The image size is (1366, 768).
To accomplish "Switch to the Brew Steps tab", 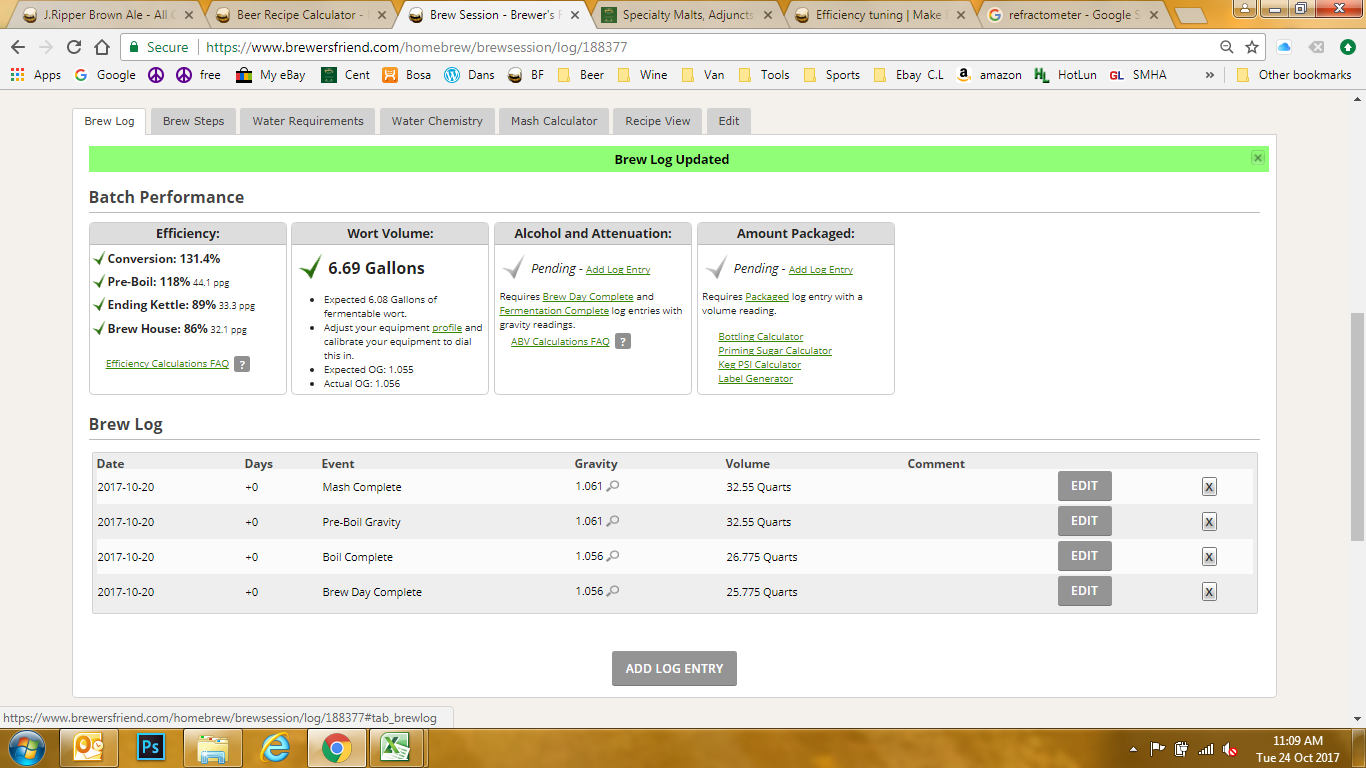I will tap(194, 121).
